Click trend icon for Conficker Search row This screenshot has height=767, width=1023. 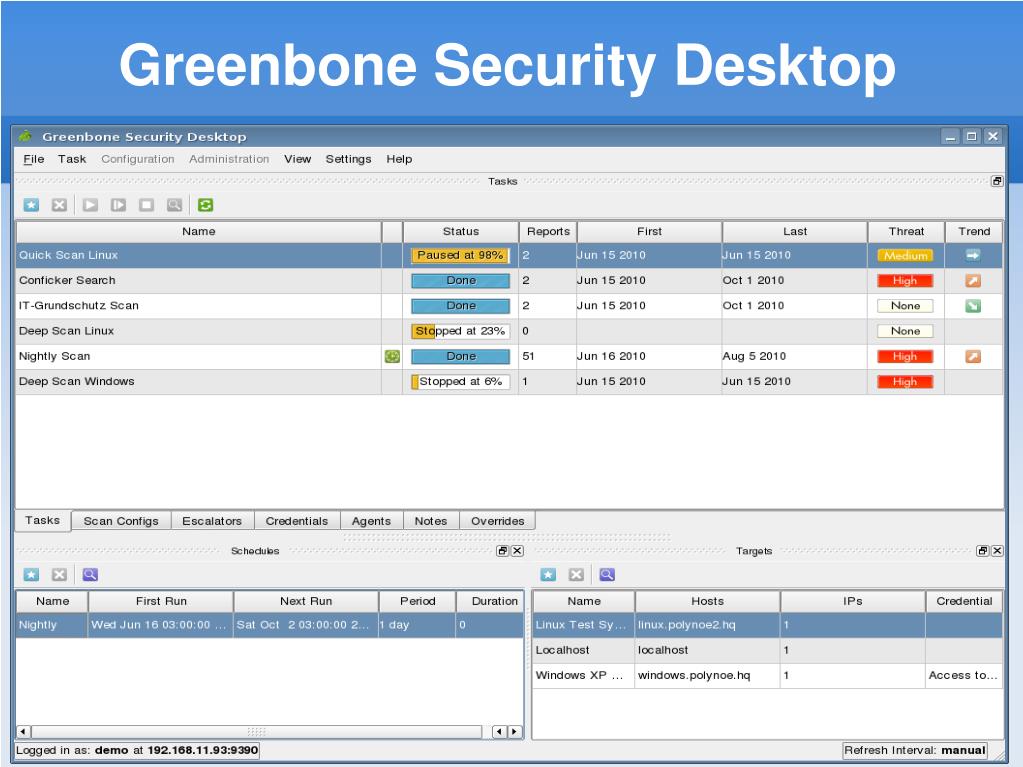coord(973,281)
